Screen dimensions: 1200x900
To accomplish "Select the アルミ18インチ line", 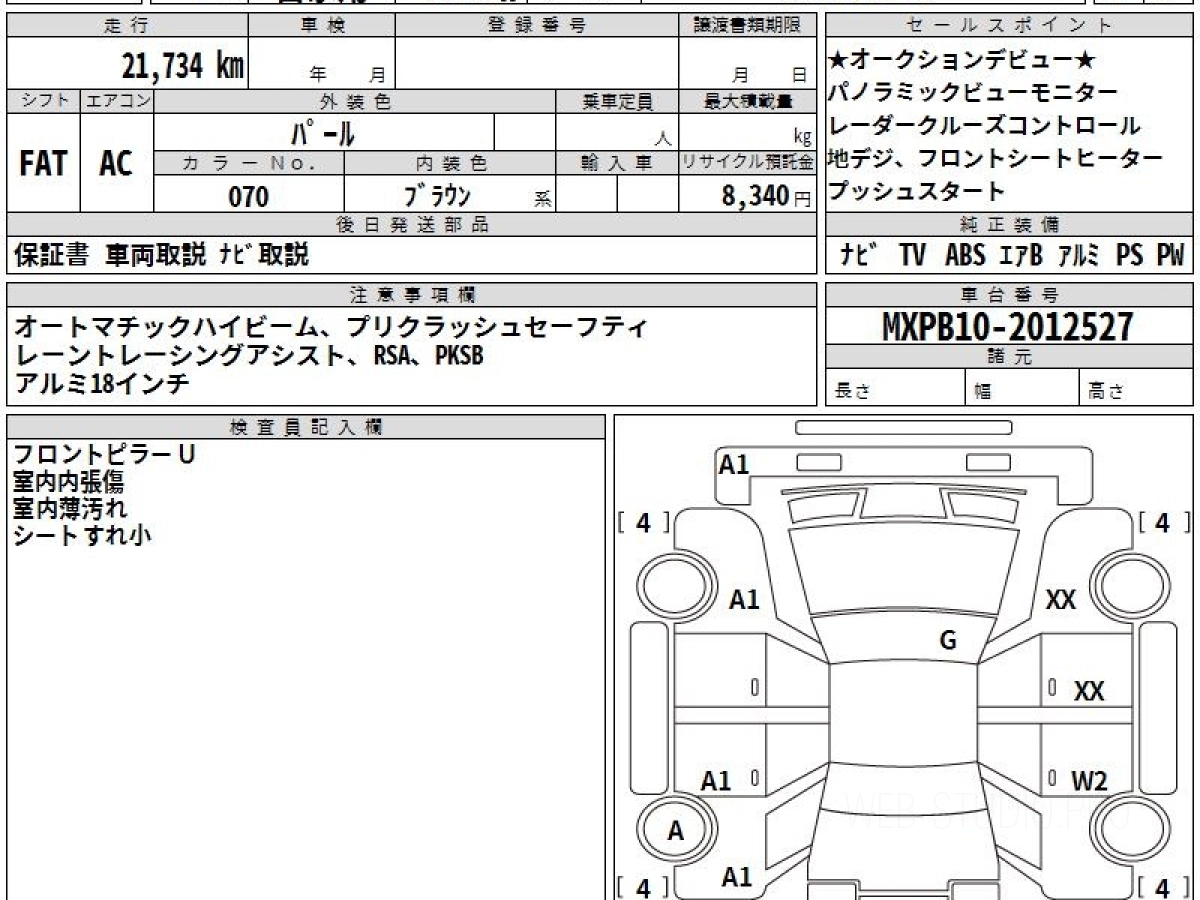I will click(x=102, y=382).
